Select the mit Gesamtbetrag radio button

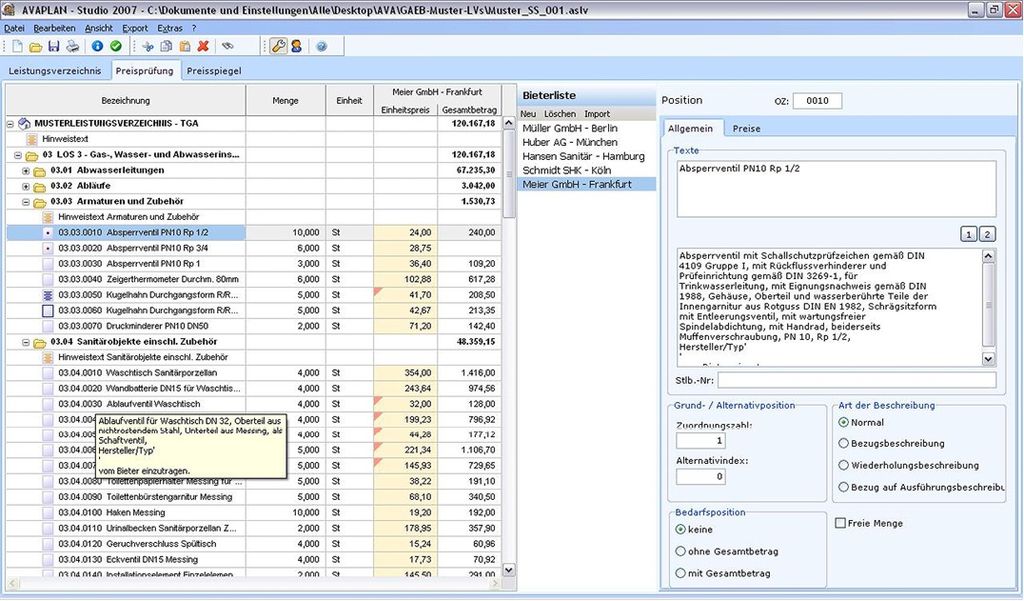click(680, 574)
